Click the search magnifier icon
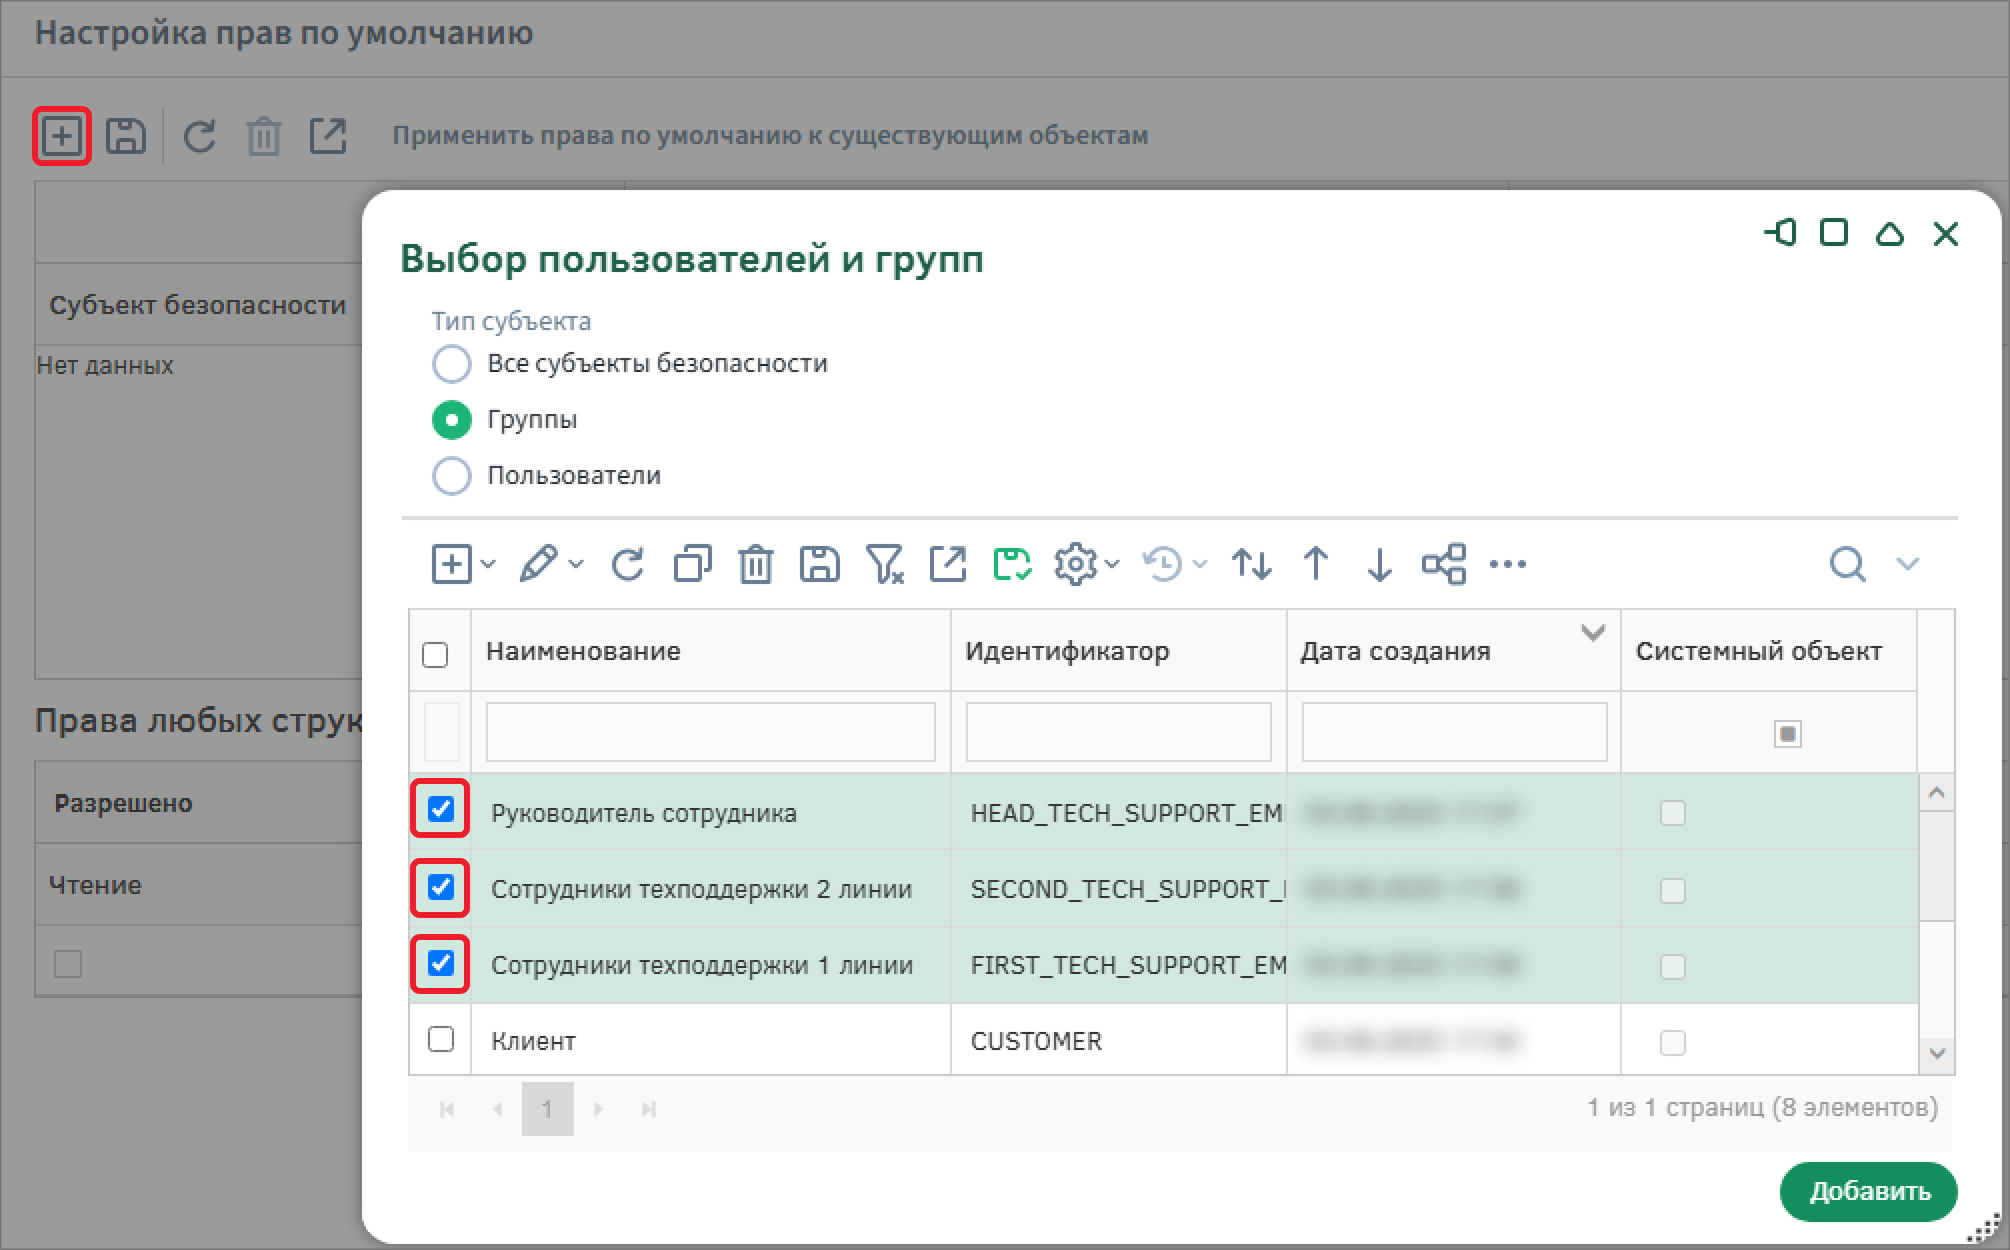This screenshot has height=1250, width=2010. [1847, 564]
